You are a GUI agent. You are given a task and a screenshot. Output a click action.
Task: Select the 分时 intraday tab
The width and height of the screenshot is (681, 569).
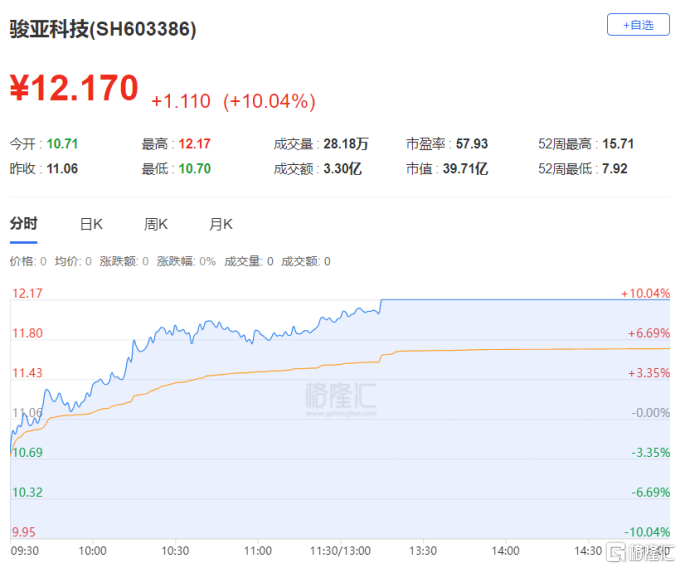coord(24,224)
